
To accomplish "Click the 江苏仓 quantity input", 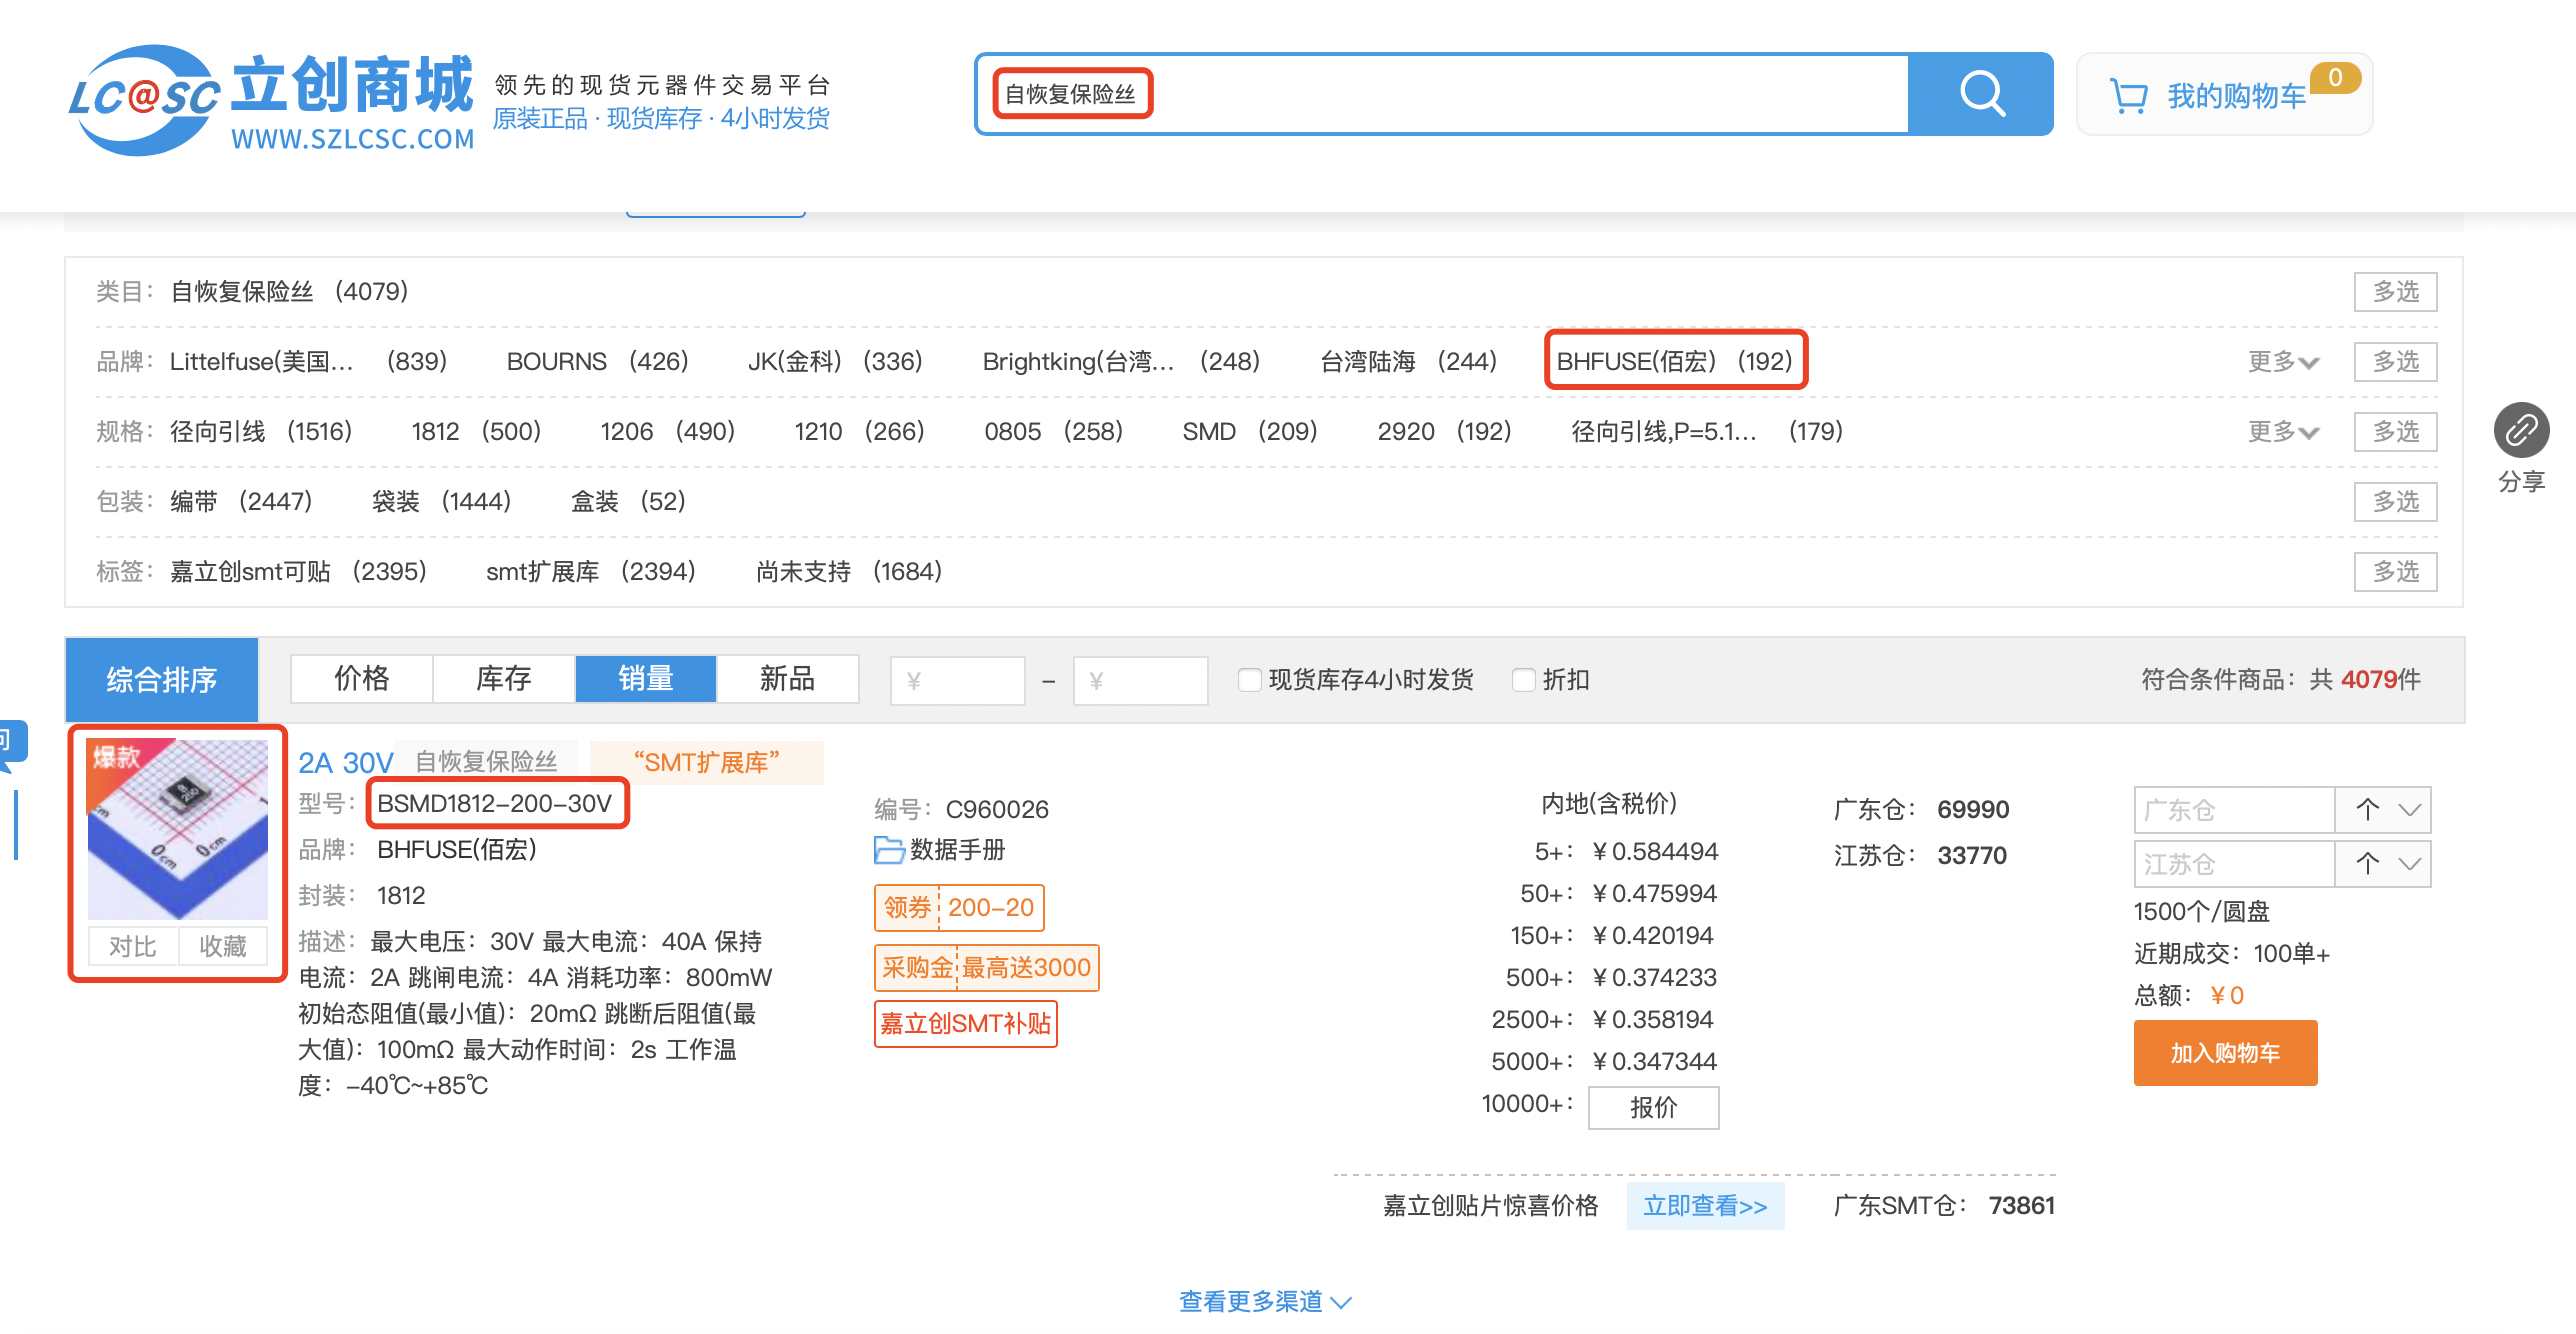I will pos(2234,864).
